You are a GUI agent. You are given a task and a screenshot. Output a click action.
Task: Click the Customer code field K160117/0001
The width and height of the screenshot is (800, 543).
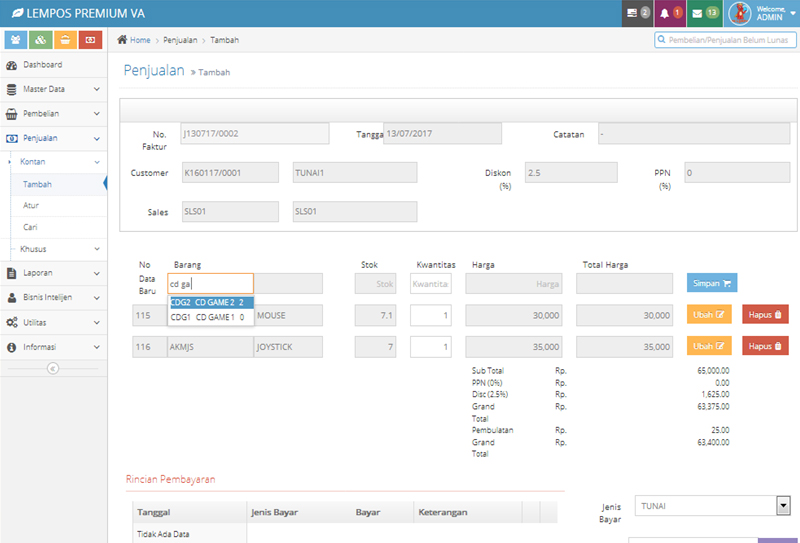(x=231, y=173)
